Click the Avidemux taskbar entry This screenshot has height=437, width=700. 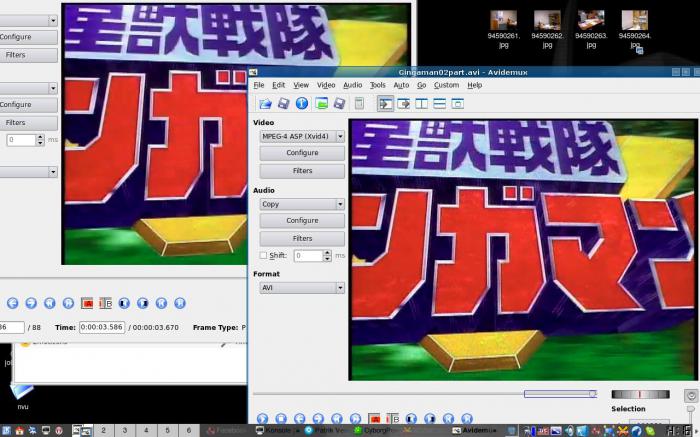click(475, 431)
